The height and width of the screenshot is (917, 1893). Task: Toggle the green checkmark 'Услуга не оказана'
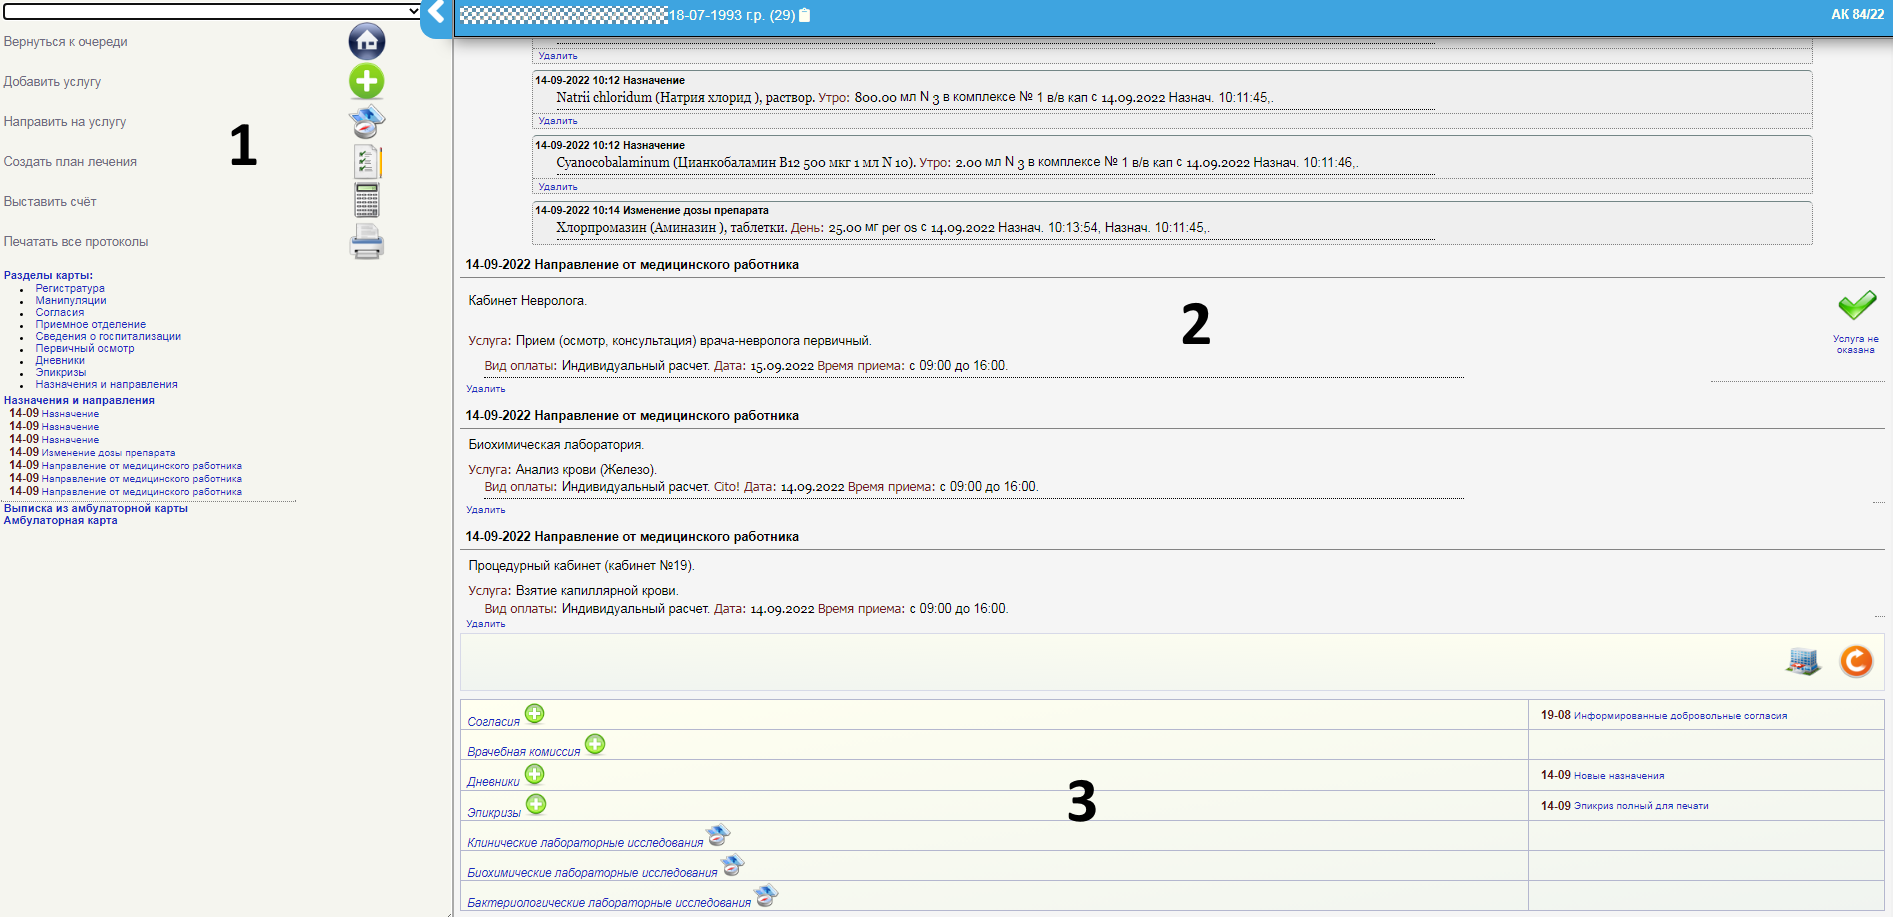pyautogui.click(x=1856, y=305)
